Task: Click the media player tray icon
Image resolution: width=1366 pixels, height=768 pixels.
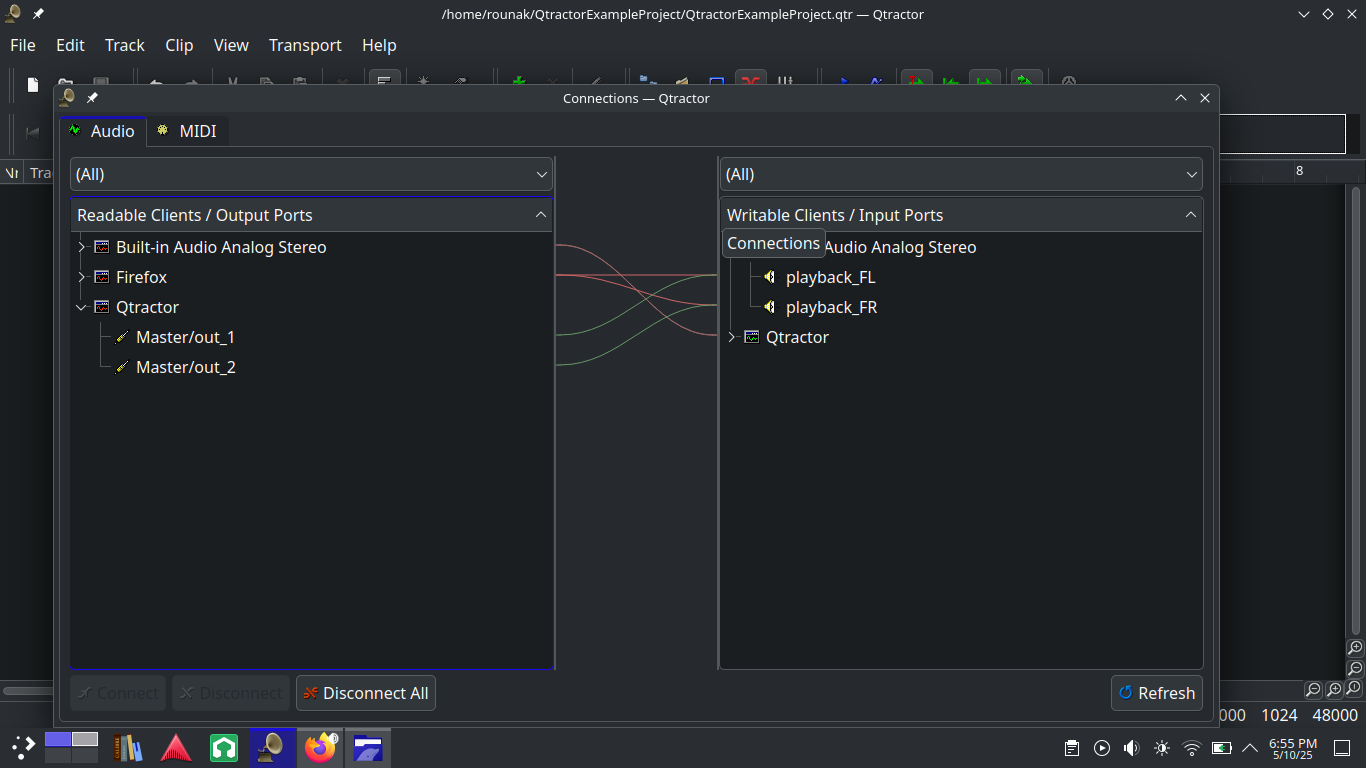Action: coord(1102,748)
